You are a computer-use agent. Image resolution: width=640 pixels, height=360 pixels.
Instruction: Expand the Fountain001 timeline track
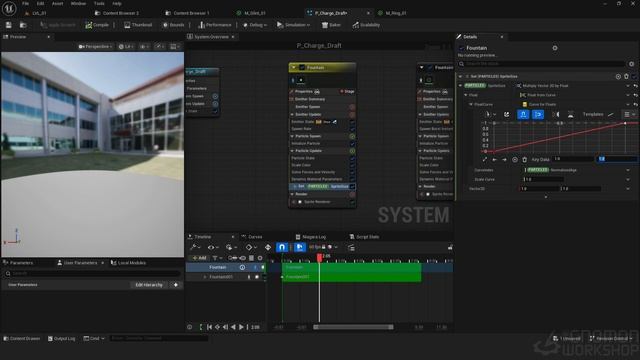tap(205, 277)
